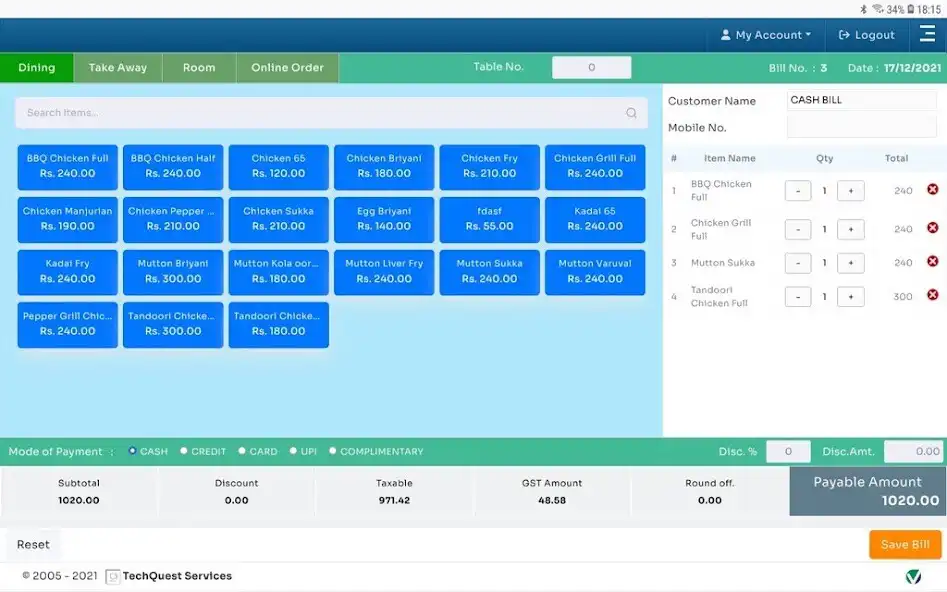Remove BBQ Chicken Full with red X
Viewport: 947px width, 592px height.
point(933,190)
